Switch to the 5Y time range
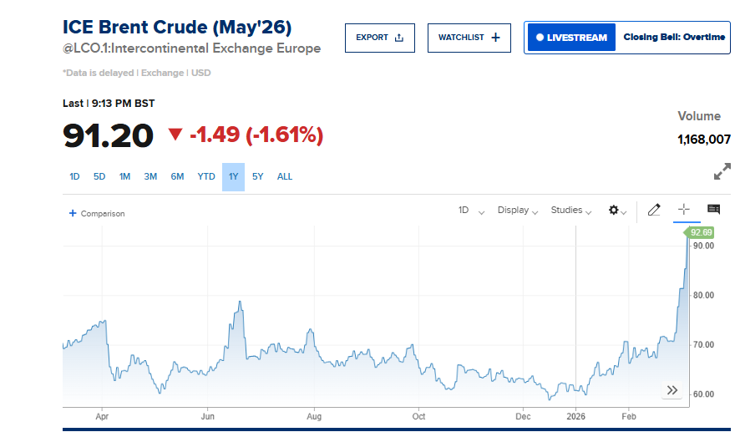 click(258, 177)
